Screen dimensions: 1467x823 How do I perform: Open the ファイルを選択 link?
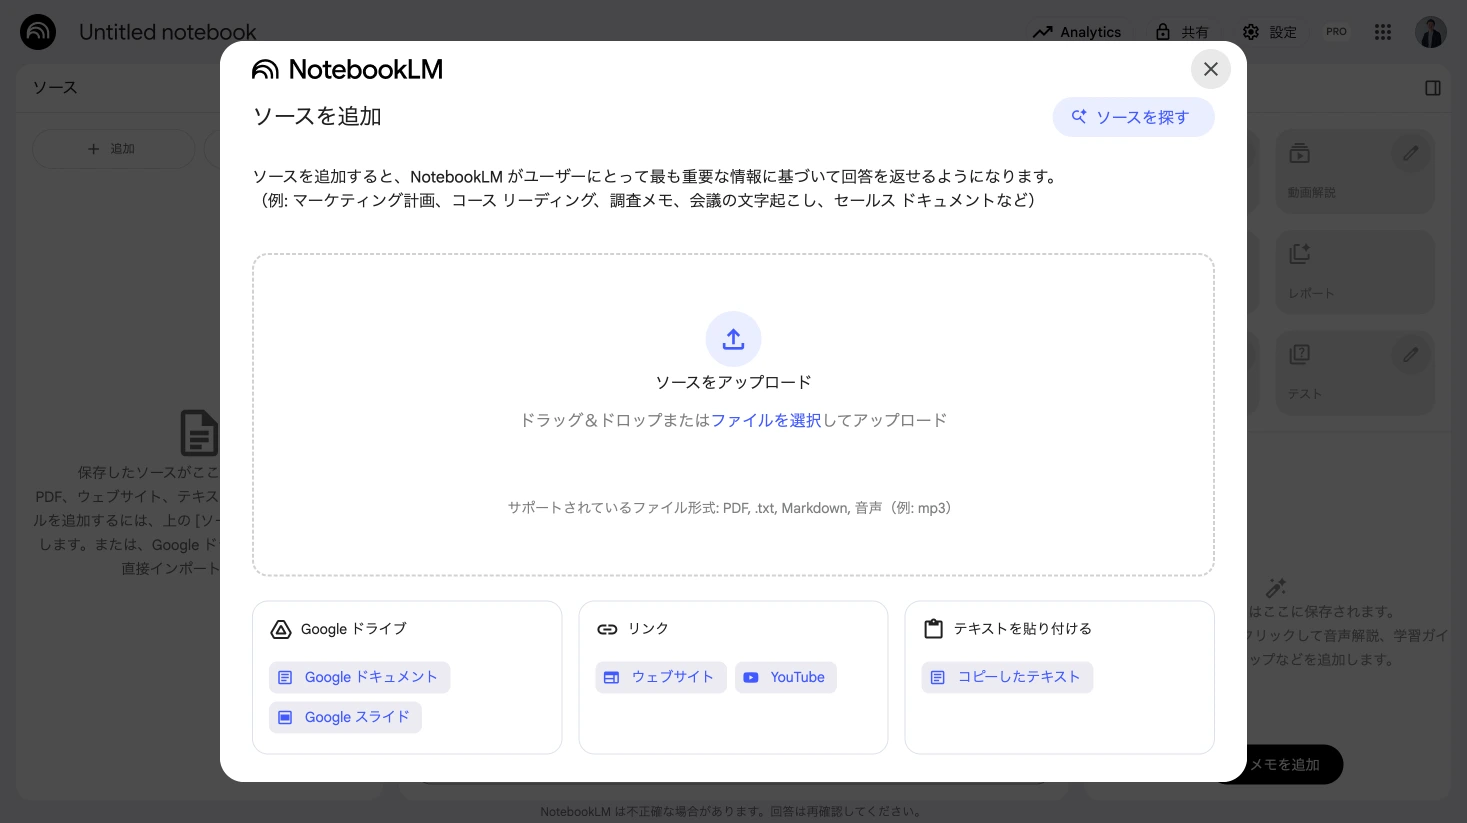tap(766, 420)
